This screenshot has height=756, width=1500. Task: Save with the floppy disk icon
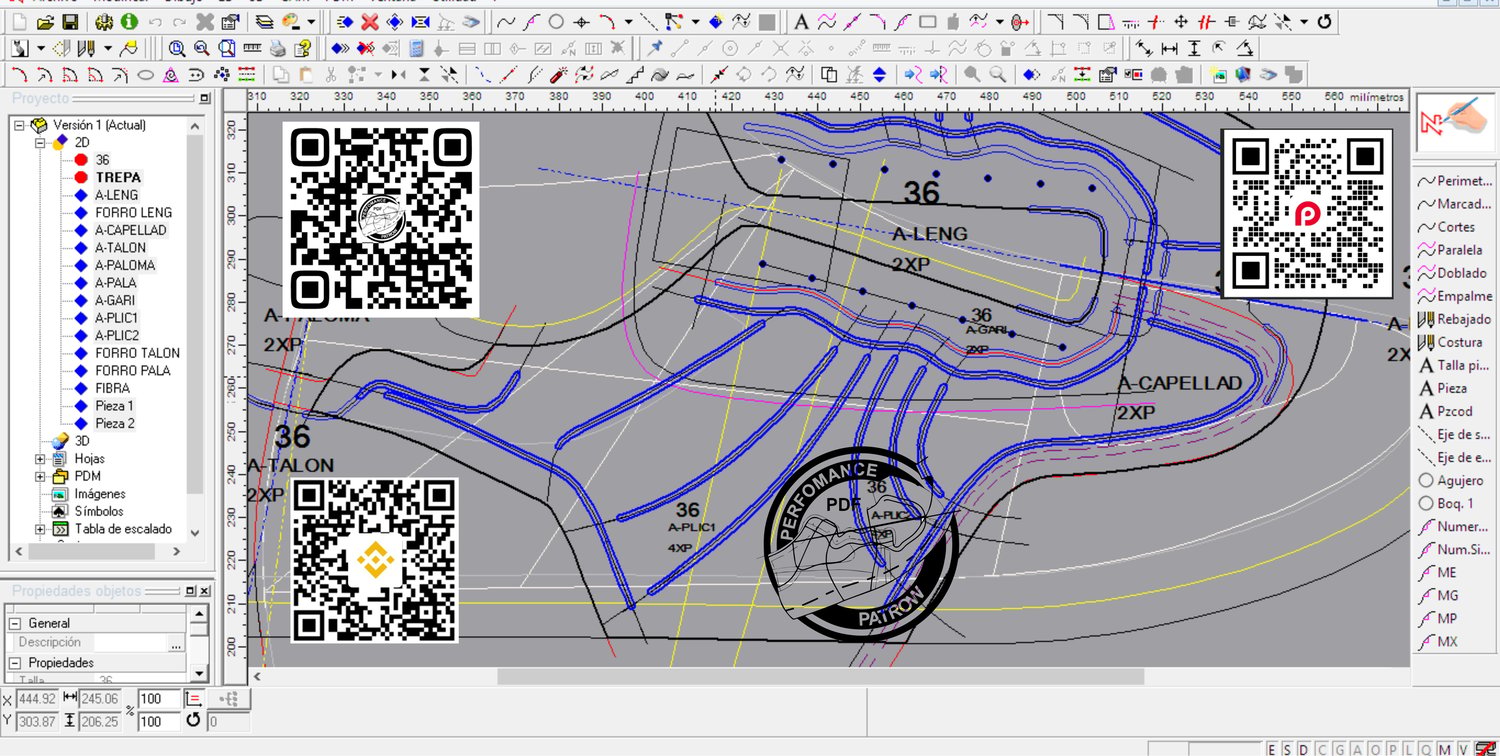coord(70,22)
